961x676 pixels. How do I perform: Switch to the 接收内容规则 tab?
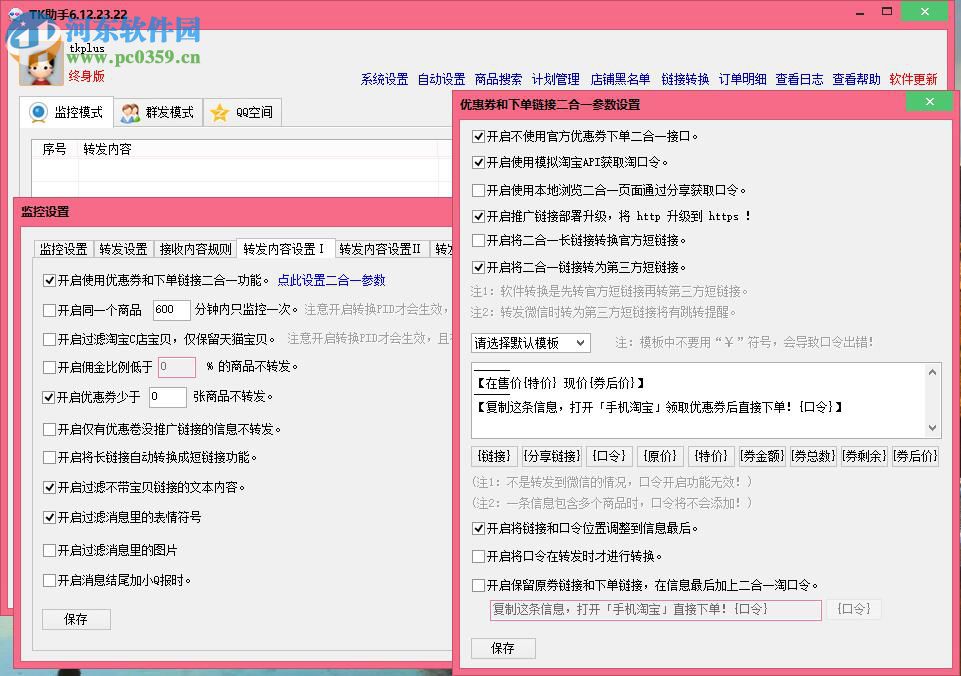pos(195,249)
